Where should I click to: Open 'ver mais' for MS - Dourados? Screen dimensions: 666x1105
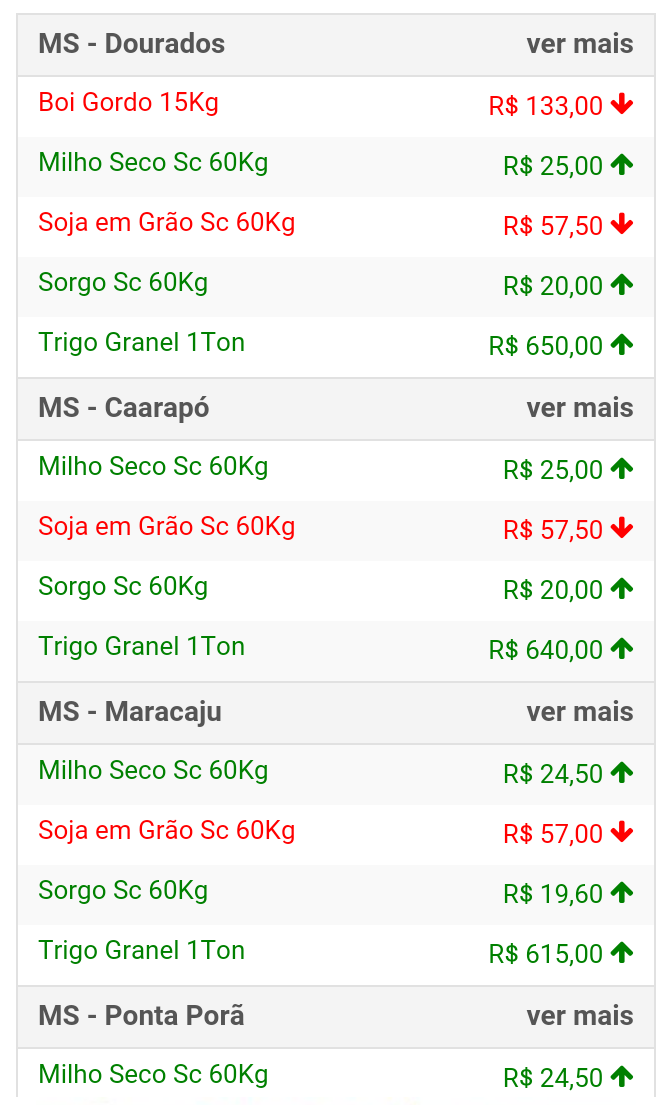tap(579, 44)
